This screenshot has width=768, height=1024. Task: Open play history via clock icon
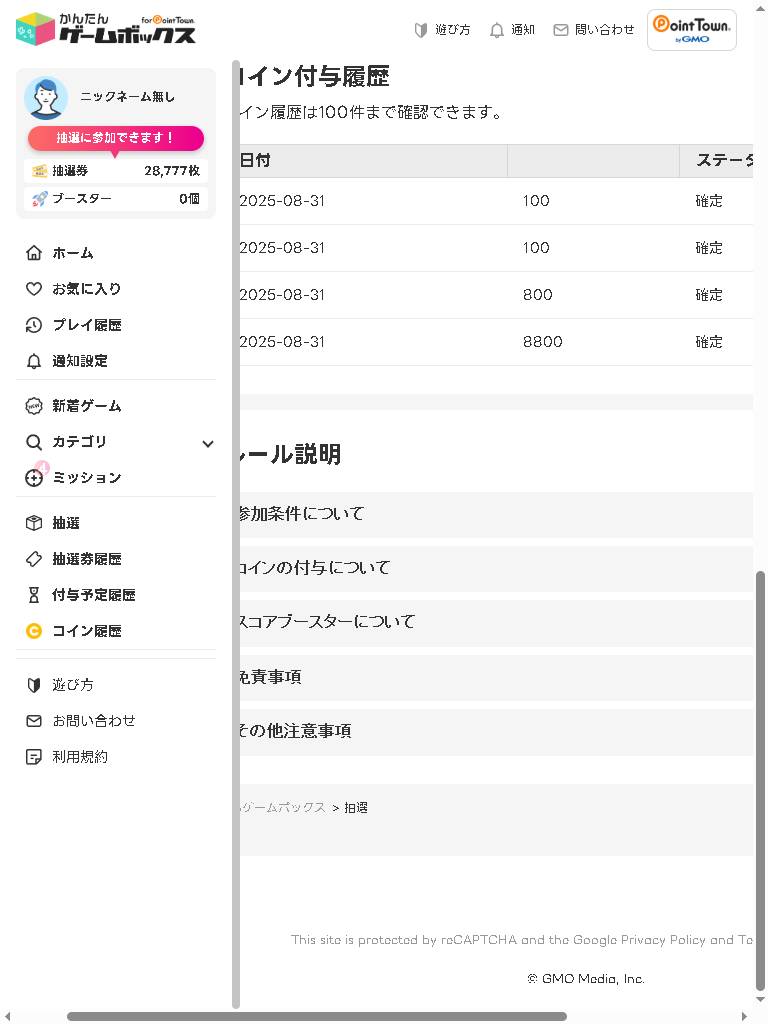34,325
